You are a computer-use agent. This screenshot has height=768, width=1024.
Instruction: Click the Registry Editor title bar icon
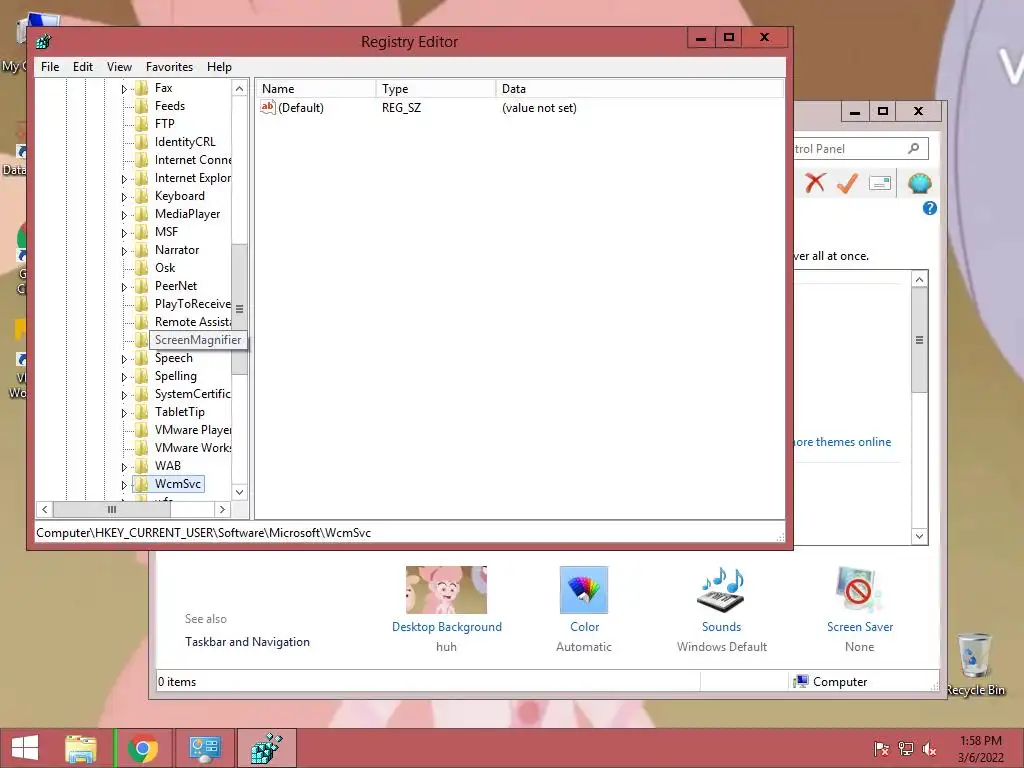click(44, 42)
